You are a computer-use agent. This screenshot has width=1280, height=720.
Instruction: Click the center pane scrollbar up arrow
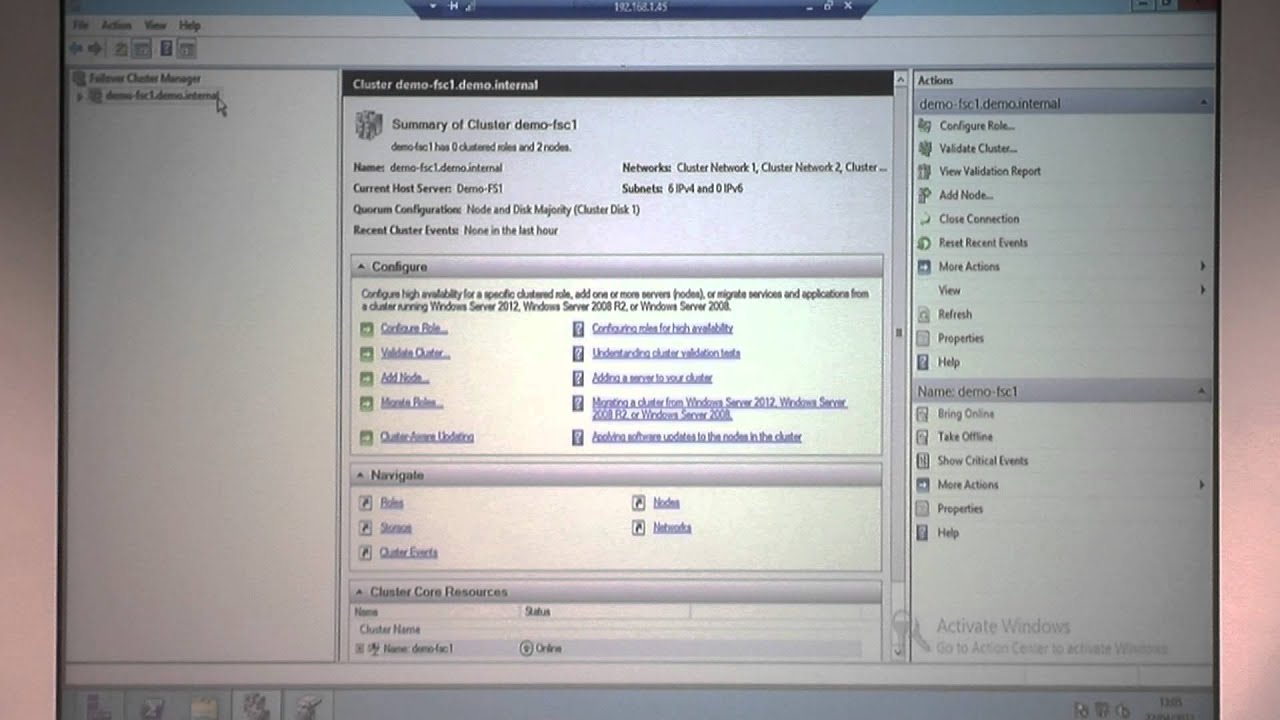point(900,81)
